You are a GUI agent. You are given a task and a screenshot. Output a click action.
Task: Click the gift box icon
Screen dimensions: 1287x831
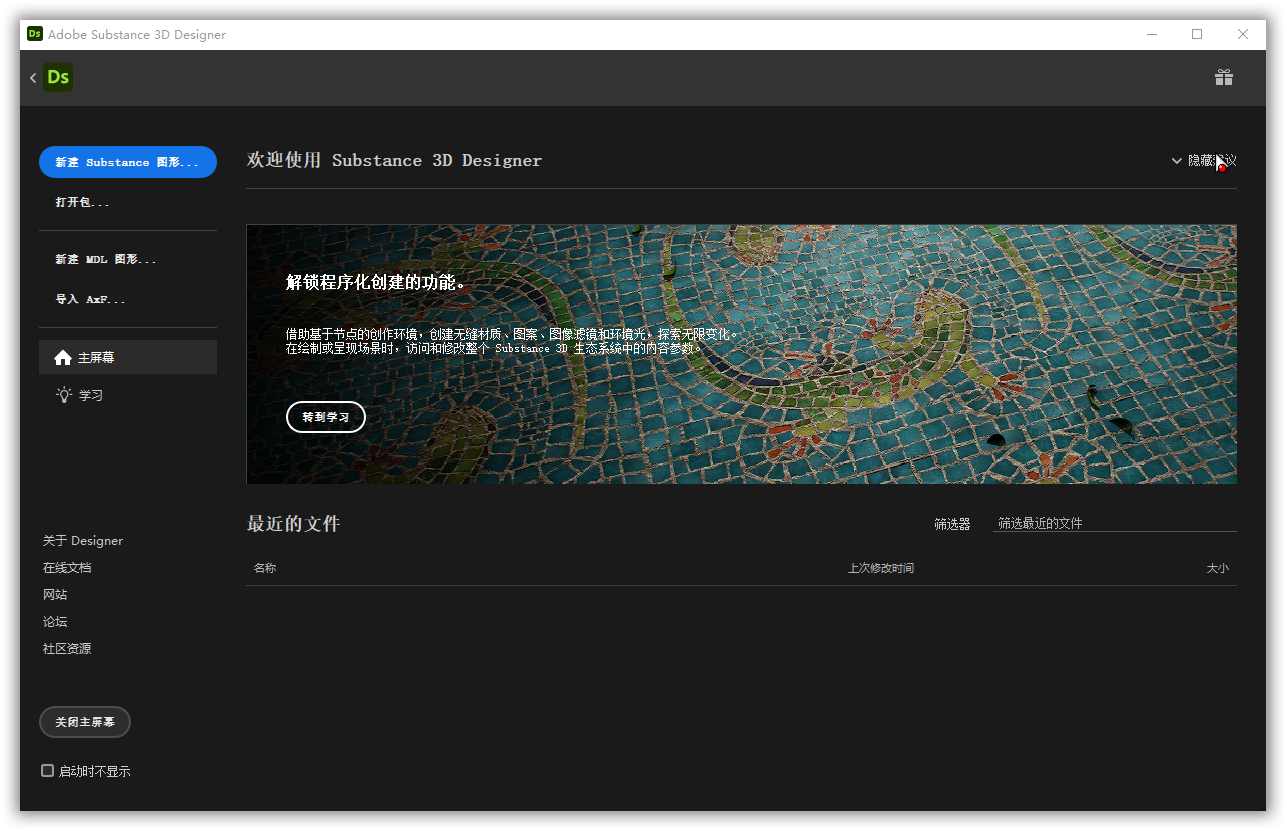(1223, 77)
